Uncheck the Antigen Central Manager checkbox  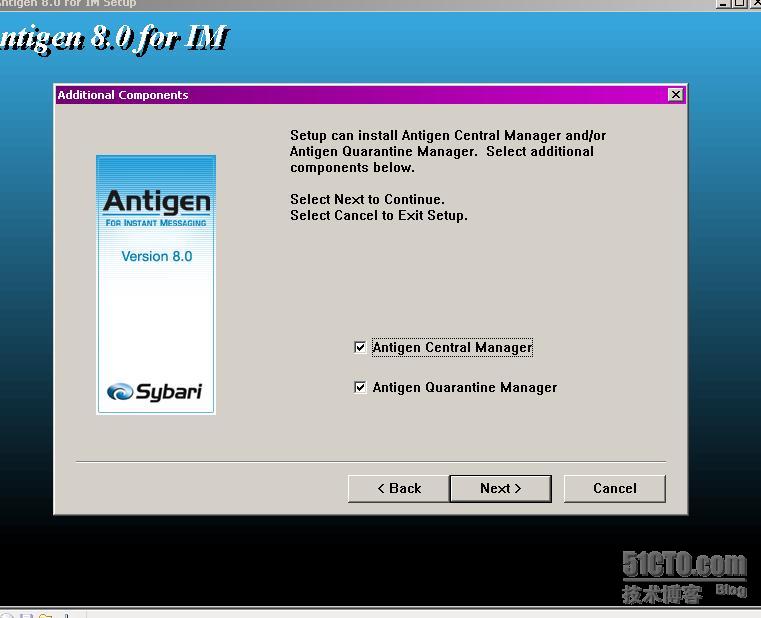click(x=360, y=348)
